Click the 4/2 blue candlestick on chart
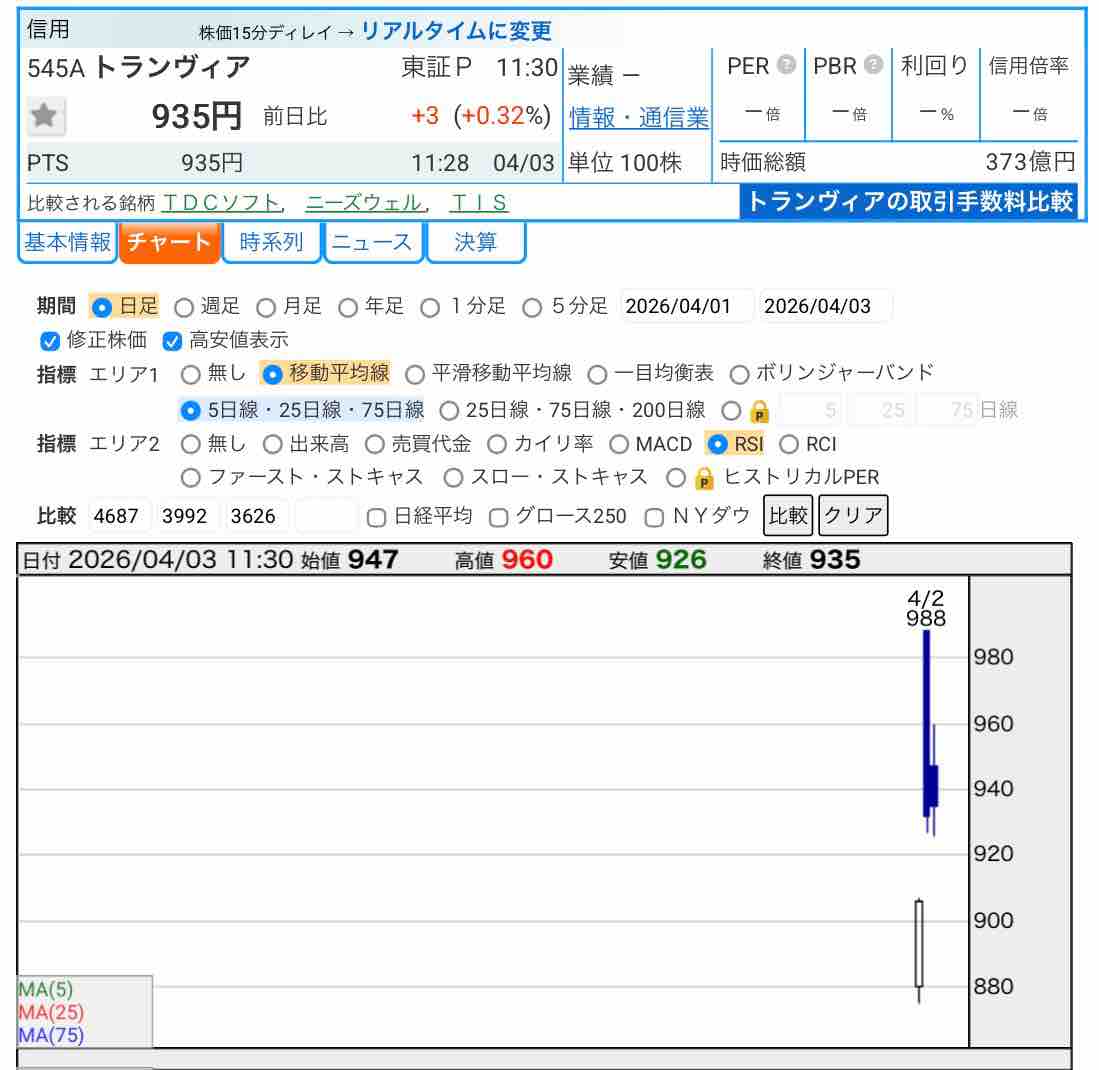Viewport: 1099px width, 1070px height. pyautogui.click(x=927, y=723)
